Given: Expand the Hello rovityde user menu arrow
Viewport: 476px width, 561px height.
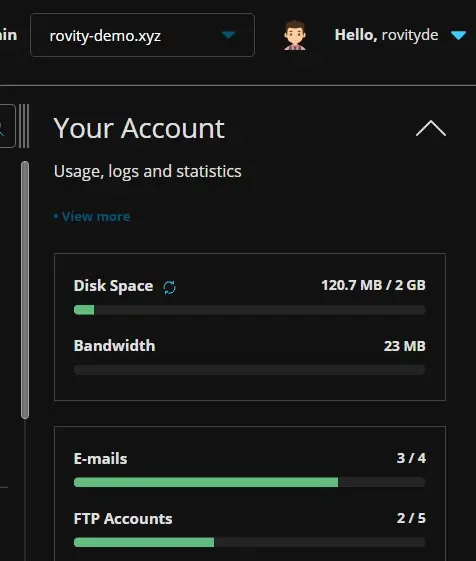Looking at the screenshot, I should [x=458, y=35].
